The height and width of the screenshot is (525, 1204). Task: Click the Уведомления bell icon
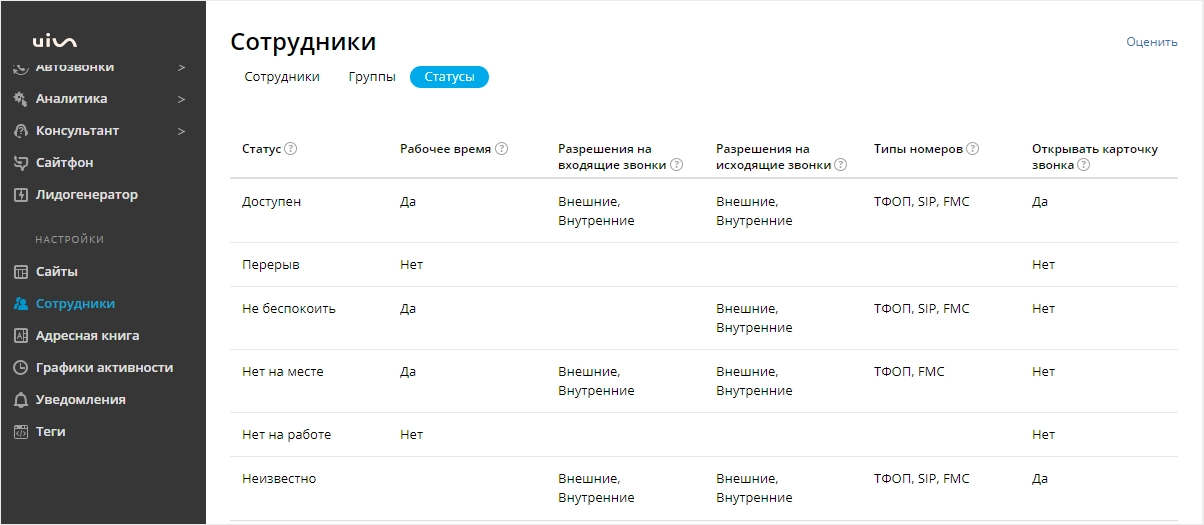coord(20,400)
